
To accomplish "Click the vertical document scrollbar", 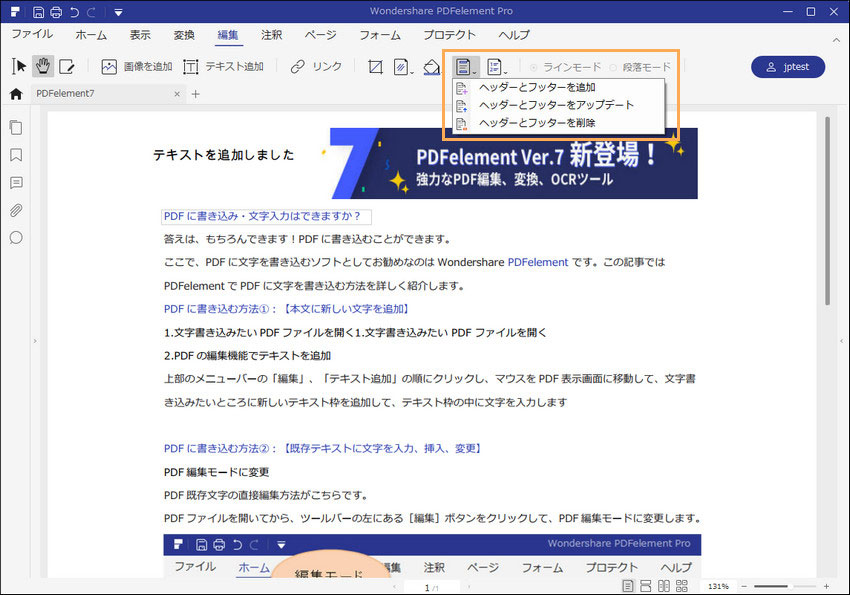I will point(827,211).
